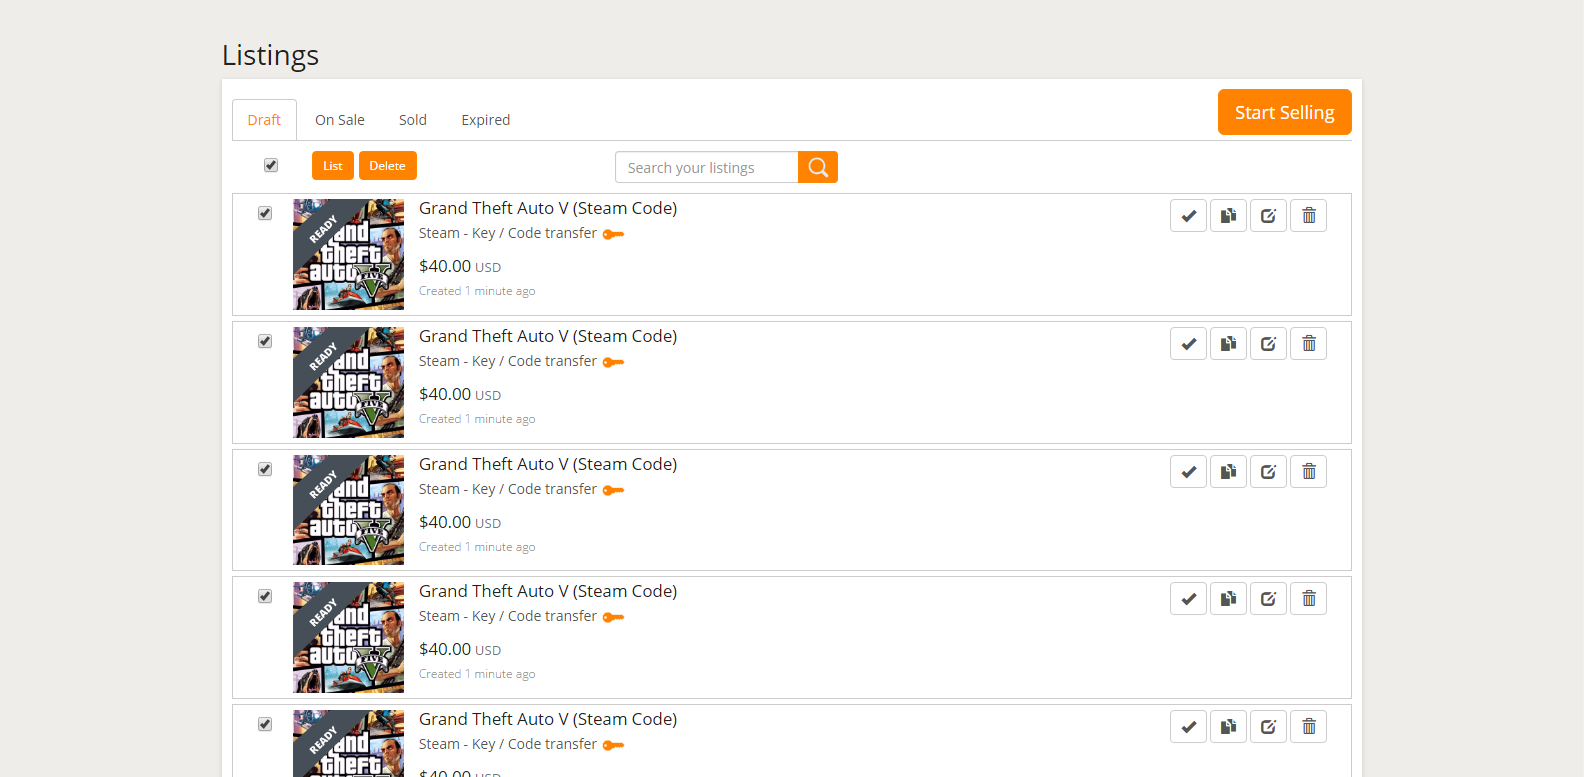
Task: Switch to the On Sale tab
Action: [339, 120]
